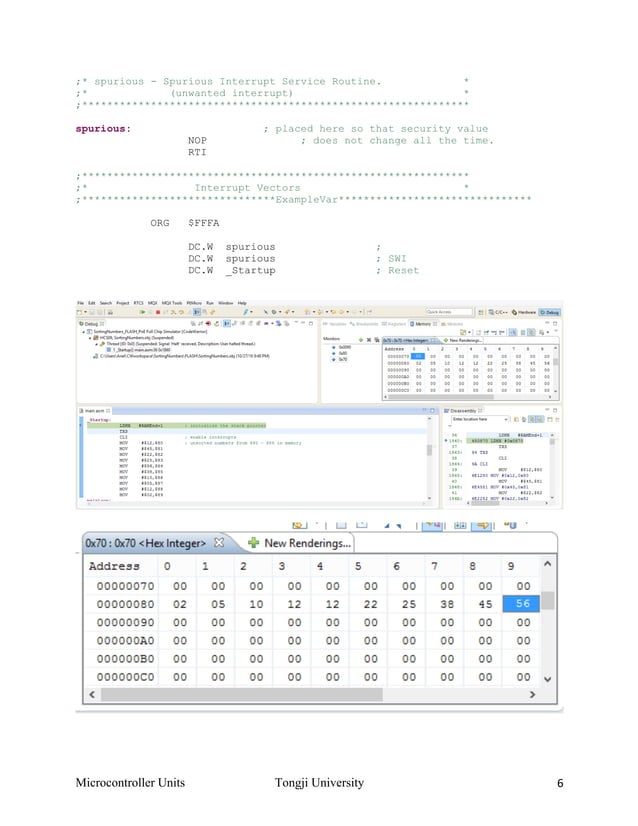Toggle instruction stepping mode in the main toolbar
Screen dimensions: 638x826
pyautogui.click(x=197, y=312)
